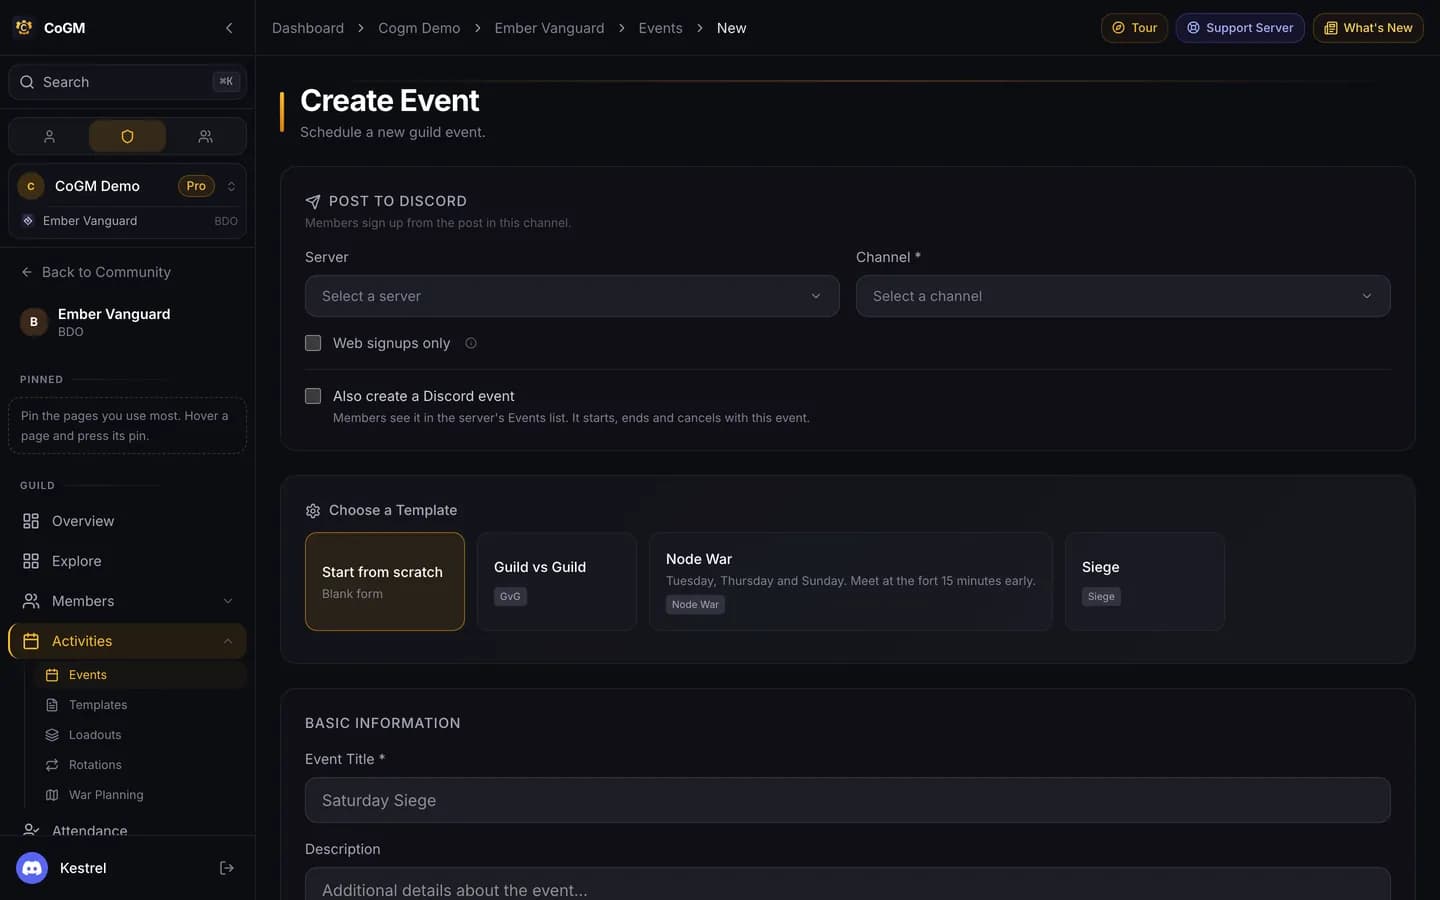Go to Events in the Activities submenu
The width and height of the screenshot is (1440, 900).
(140, 675)
